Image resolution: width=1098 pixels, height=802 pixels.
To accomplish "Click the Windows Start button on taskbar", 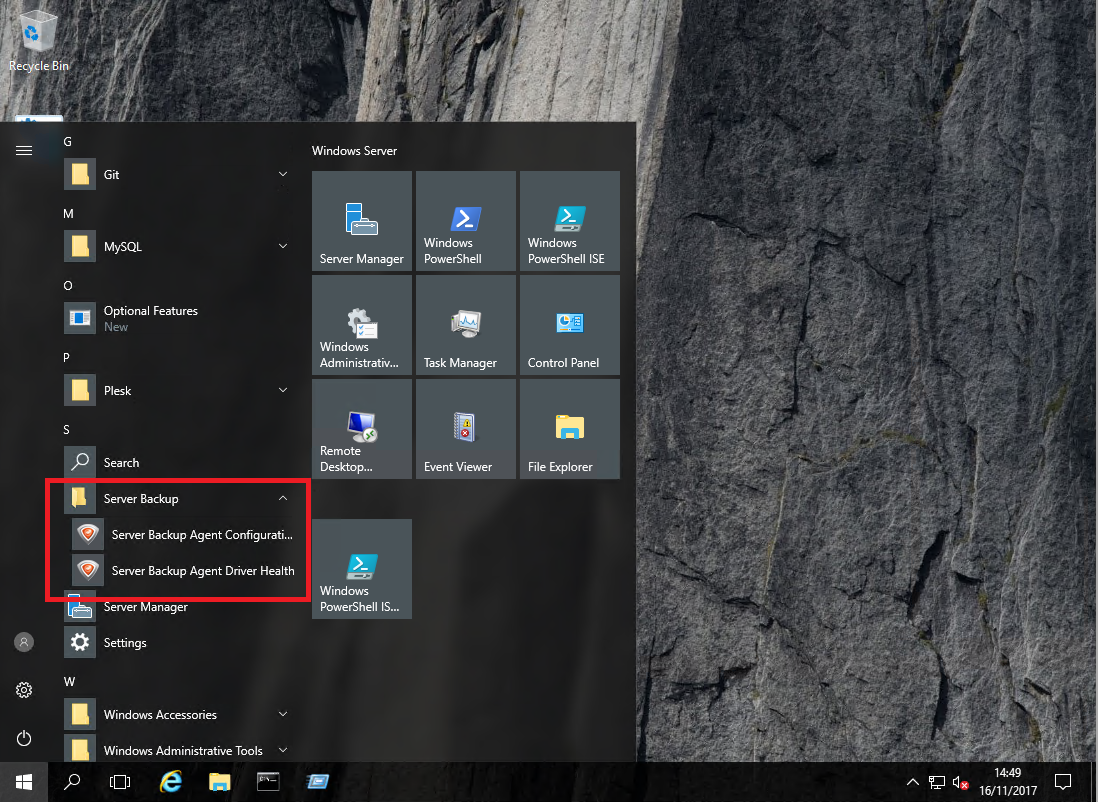I will click(x=24, y=782).
